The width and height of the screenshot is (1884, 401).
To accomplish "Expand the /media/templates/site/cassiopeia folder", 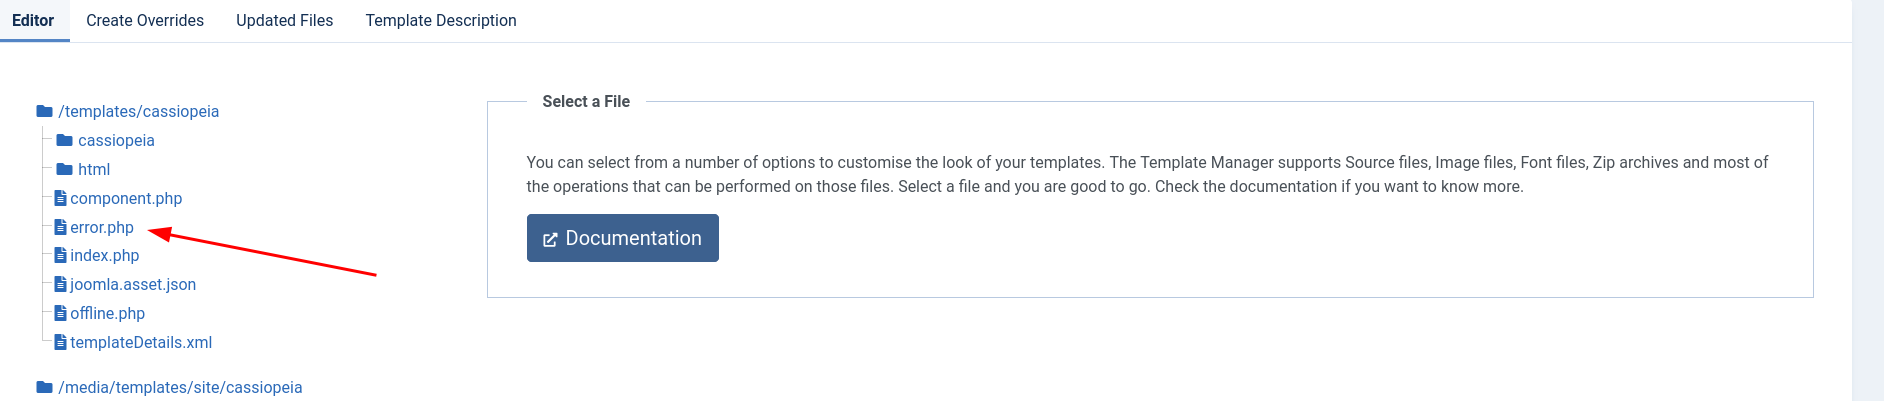I will coord(180,387).
